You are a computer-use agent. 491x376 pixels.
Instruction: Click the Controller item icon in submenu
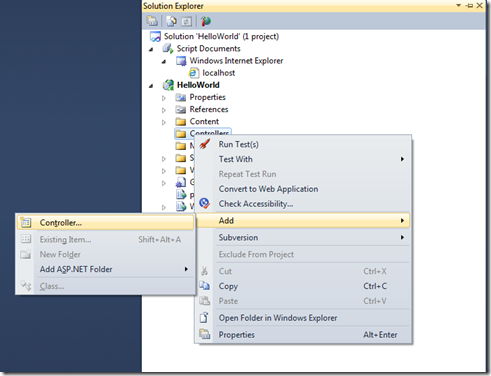(x=26, y=222)
